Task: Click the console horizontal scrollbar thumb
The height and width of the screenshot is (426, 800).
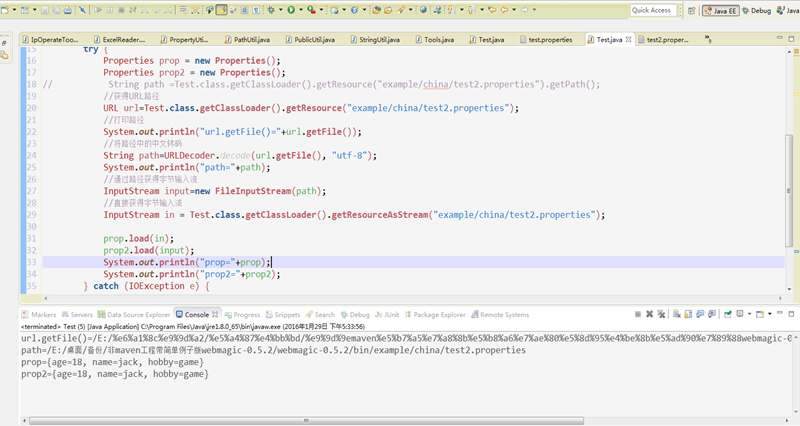Action: click(x=306, y=421)
